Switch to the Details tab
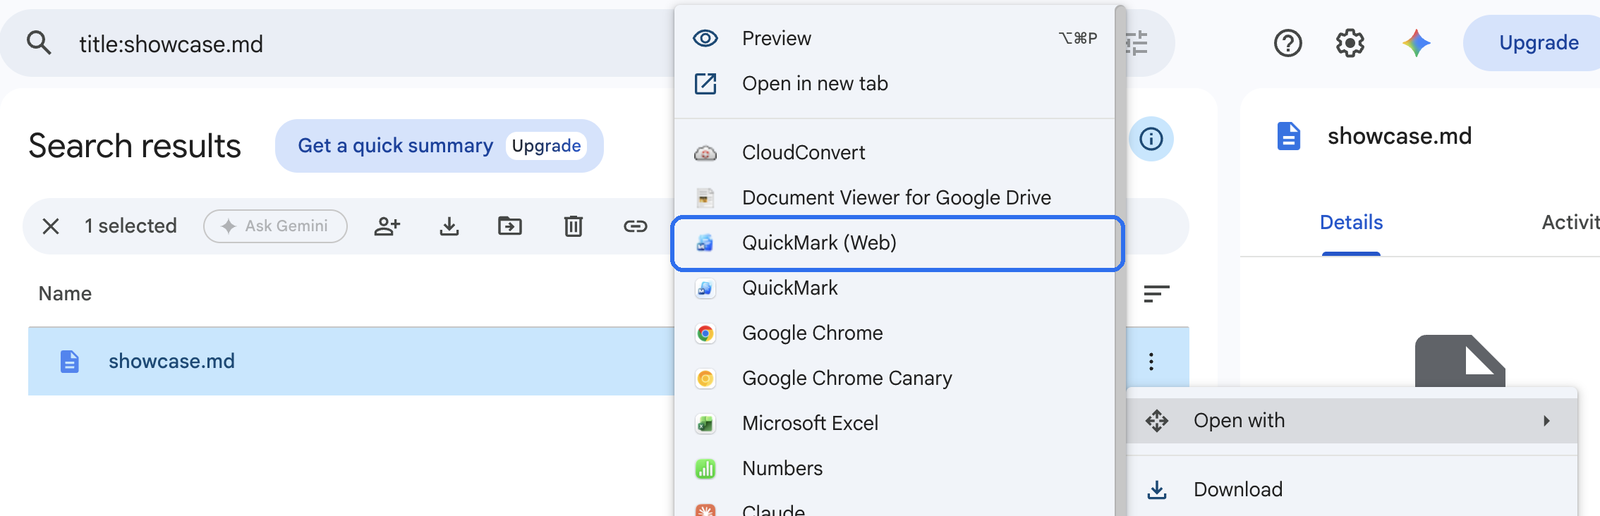The image size is (1600, 516). 1351,222
